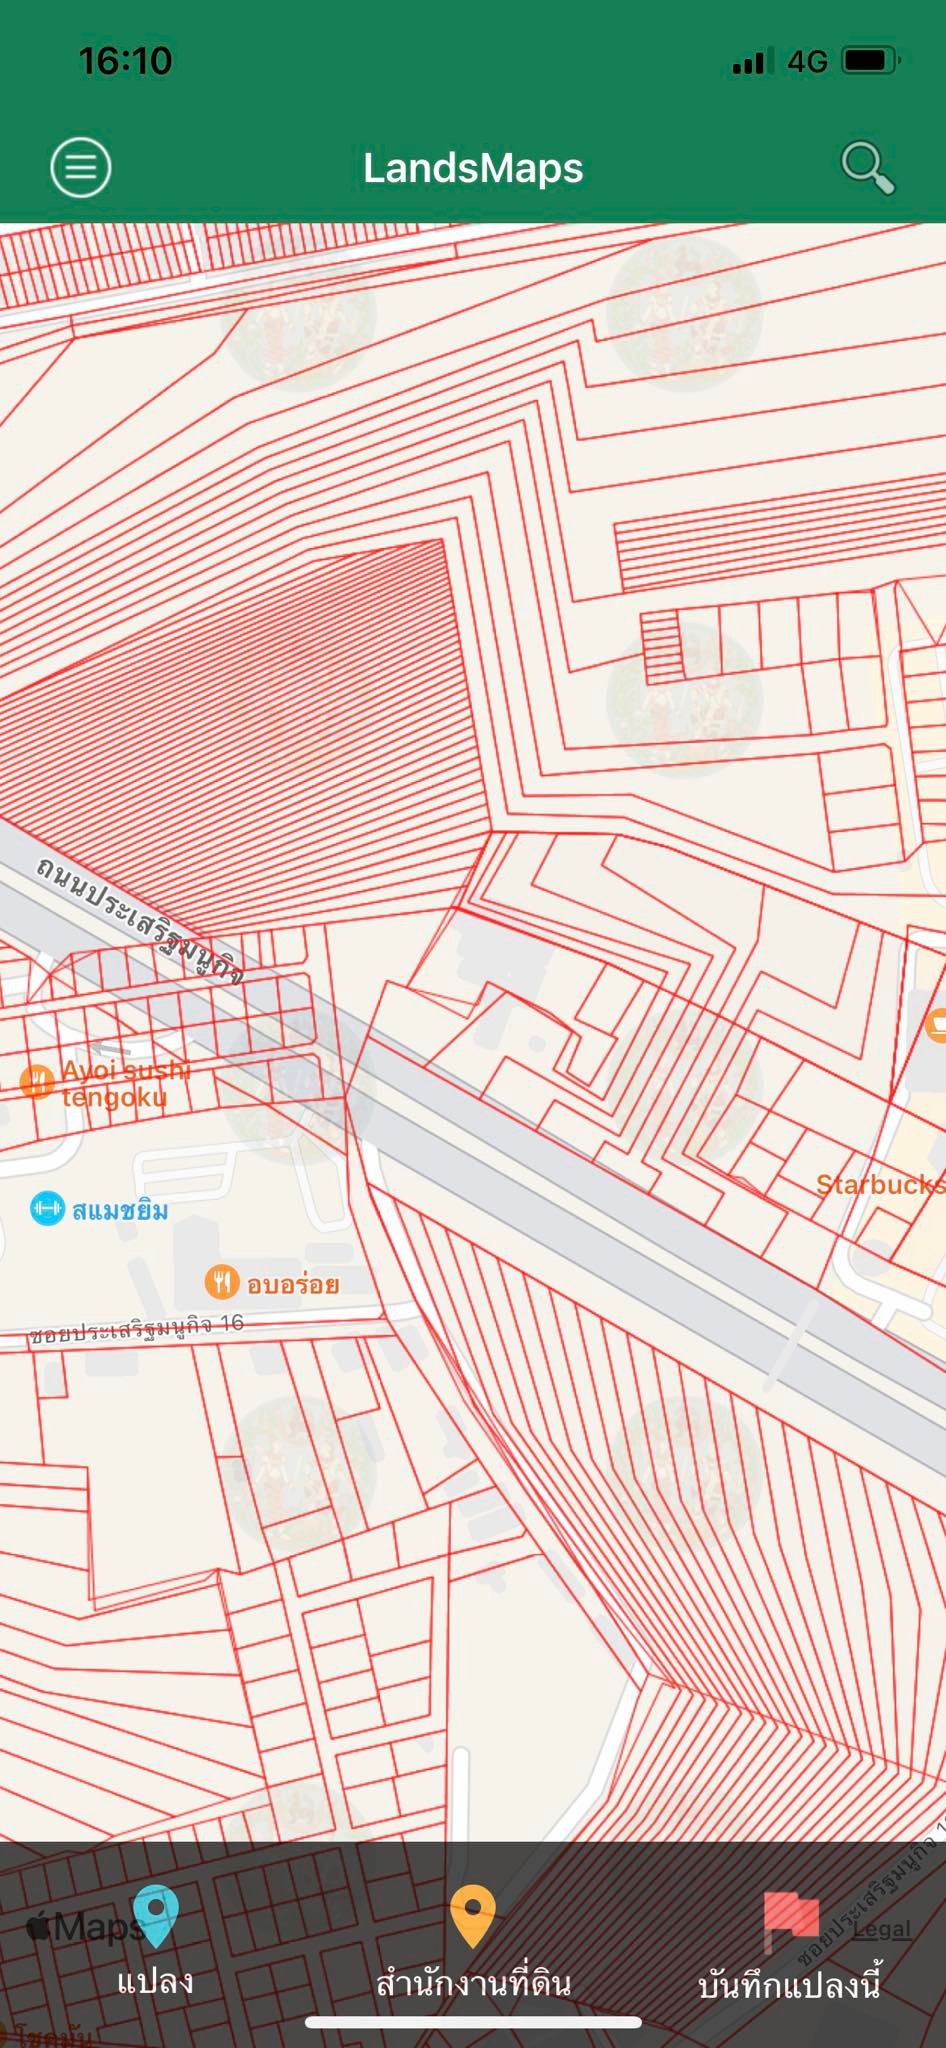Tap the magnifying glass search icon

coord(867,167)
